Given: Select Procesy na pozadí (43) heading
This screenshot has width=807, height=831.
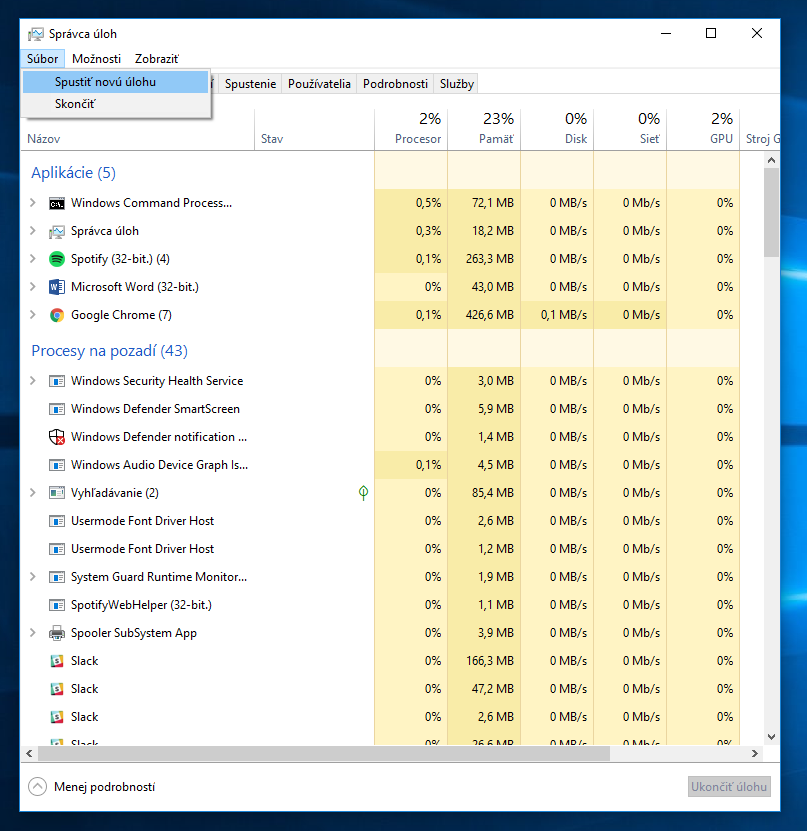Looking at the screenshot, I should point(110,351).
